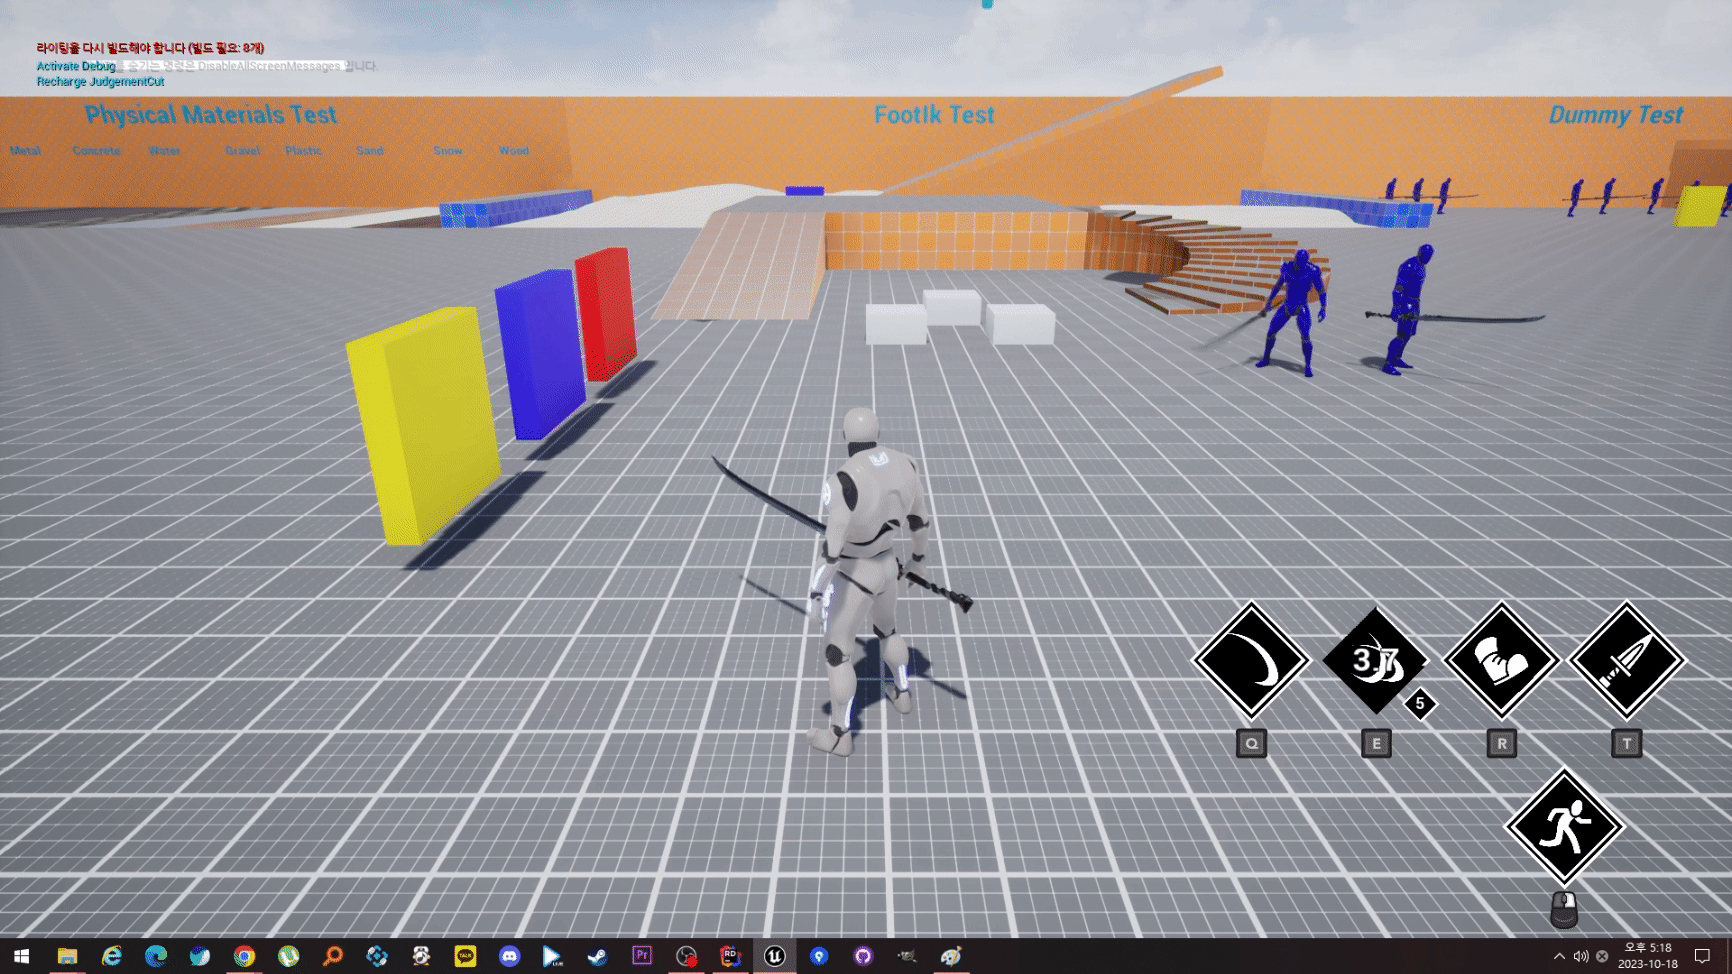1732x974 pixels.
Task: Open File Explorer from the taskbar
Action: 67,956
